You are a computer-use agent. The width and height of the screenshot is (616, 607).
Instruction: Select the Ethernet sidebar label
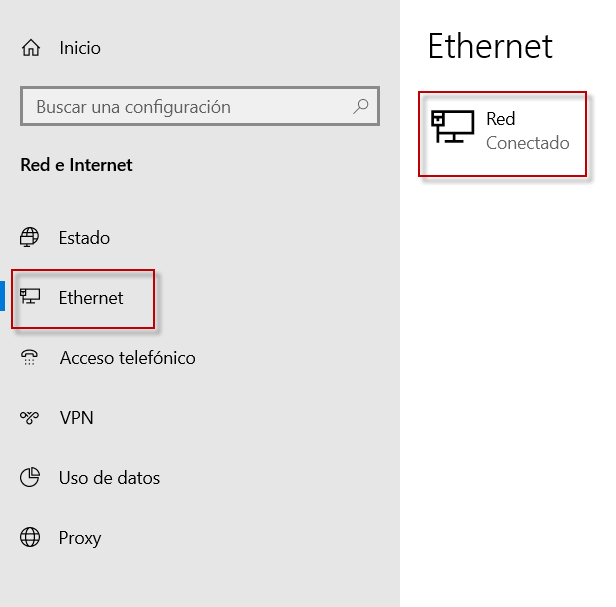[x=91, y=298]
